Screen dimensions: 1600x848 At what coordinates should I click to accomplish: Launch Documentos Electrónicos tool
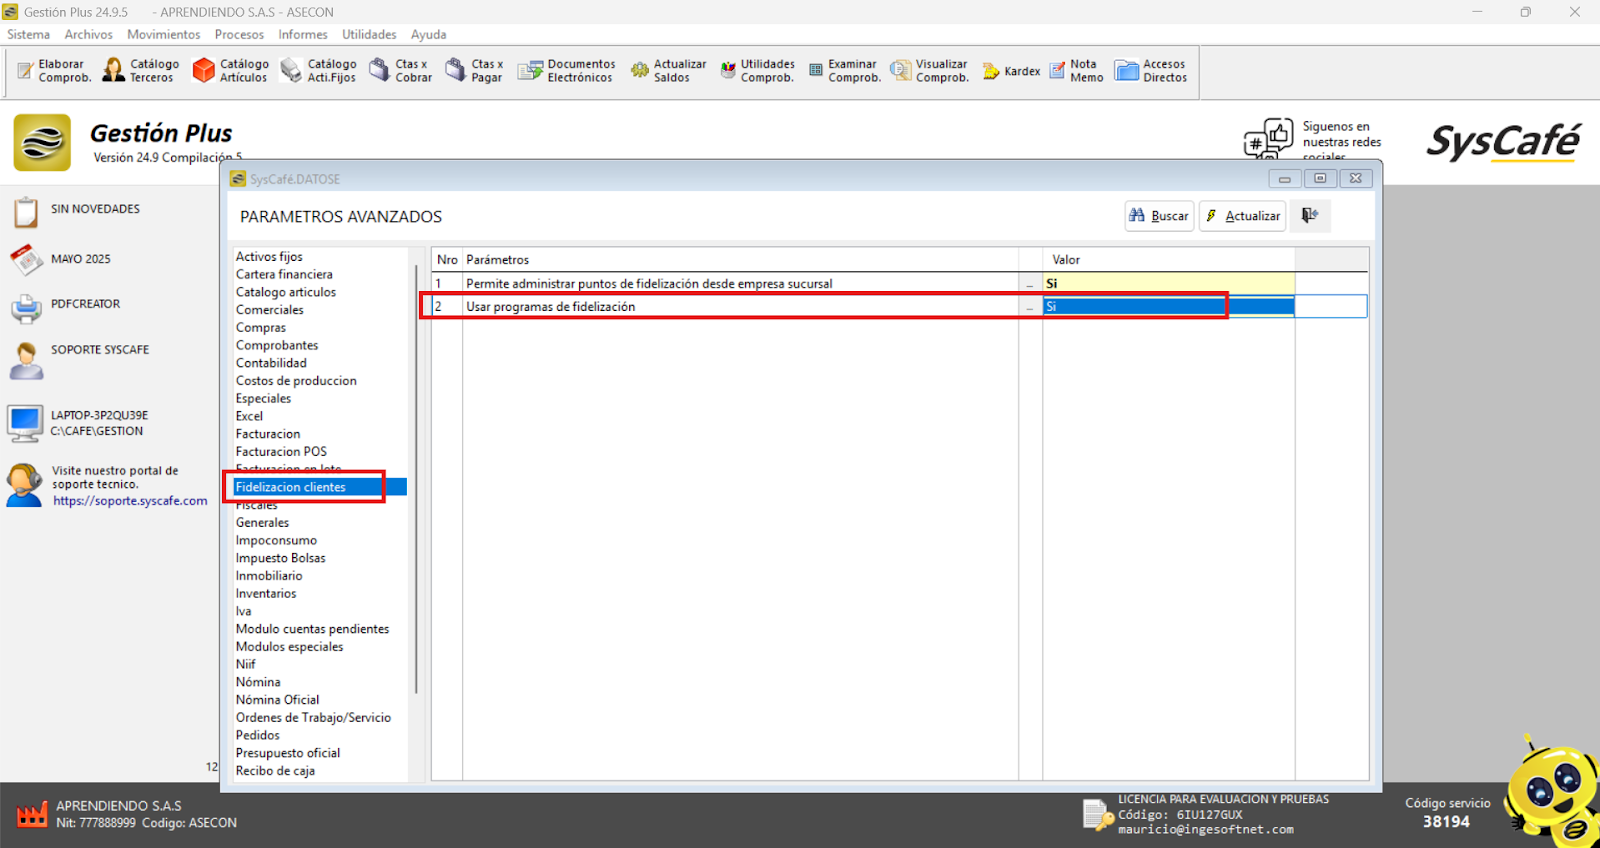click(x=566, y=71)
